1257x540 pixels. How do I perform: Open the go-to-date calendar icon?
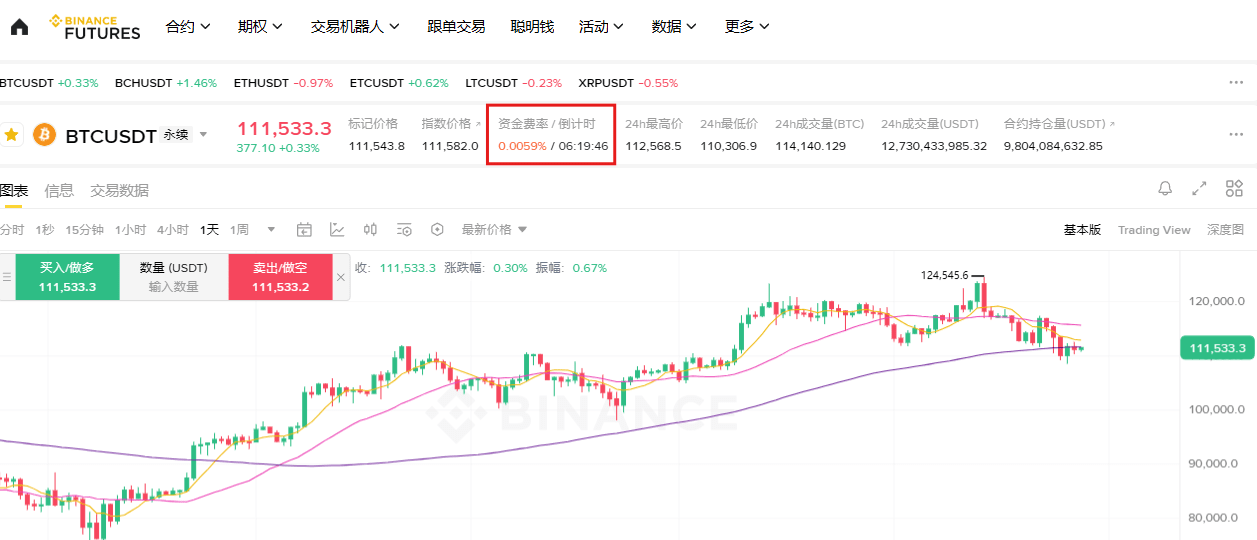[x=304, y=229]
